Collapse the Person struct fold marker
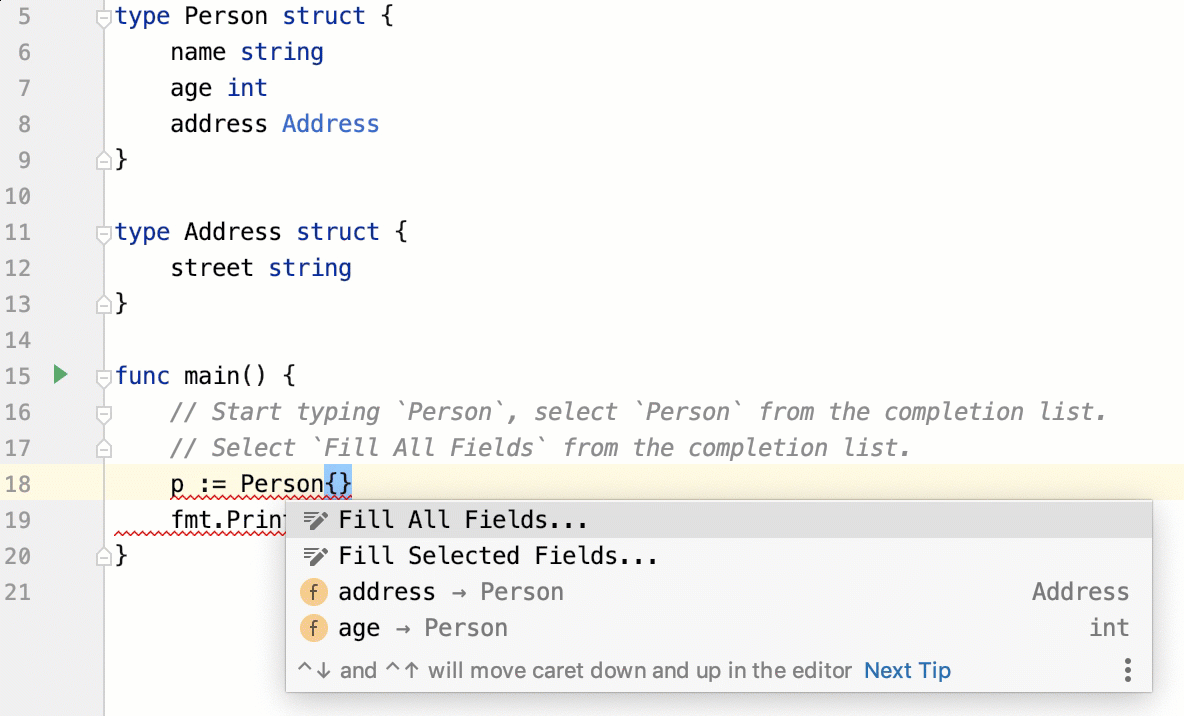The height and width of the screenshot is (716, 1184). tap(102, 17)
